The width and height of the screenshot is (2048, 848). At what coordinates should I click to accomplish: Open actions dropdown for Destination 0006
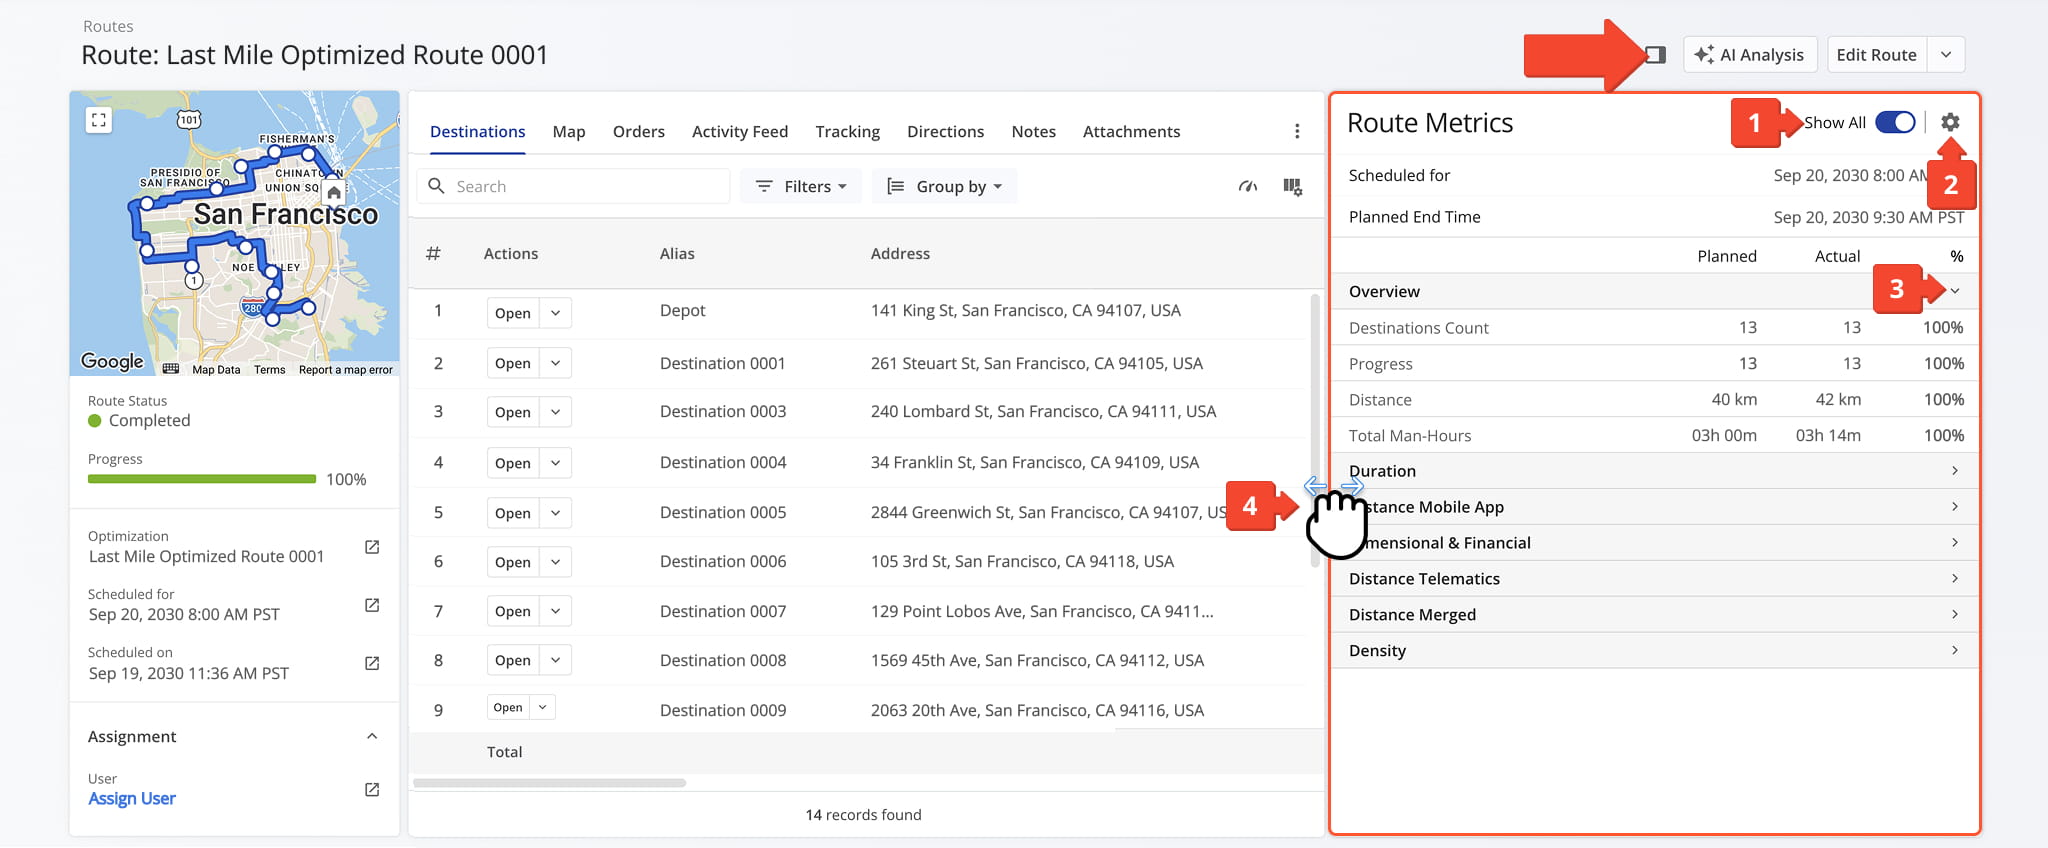pyautogui.click(x=555, y=562)
